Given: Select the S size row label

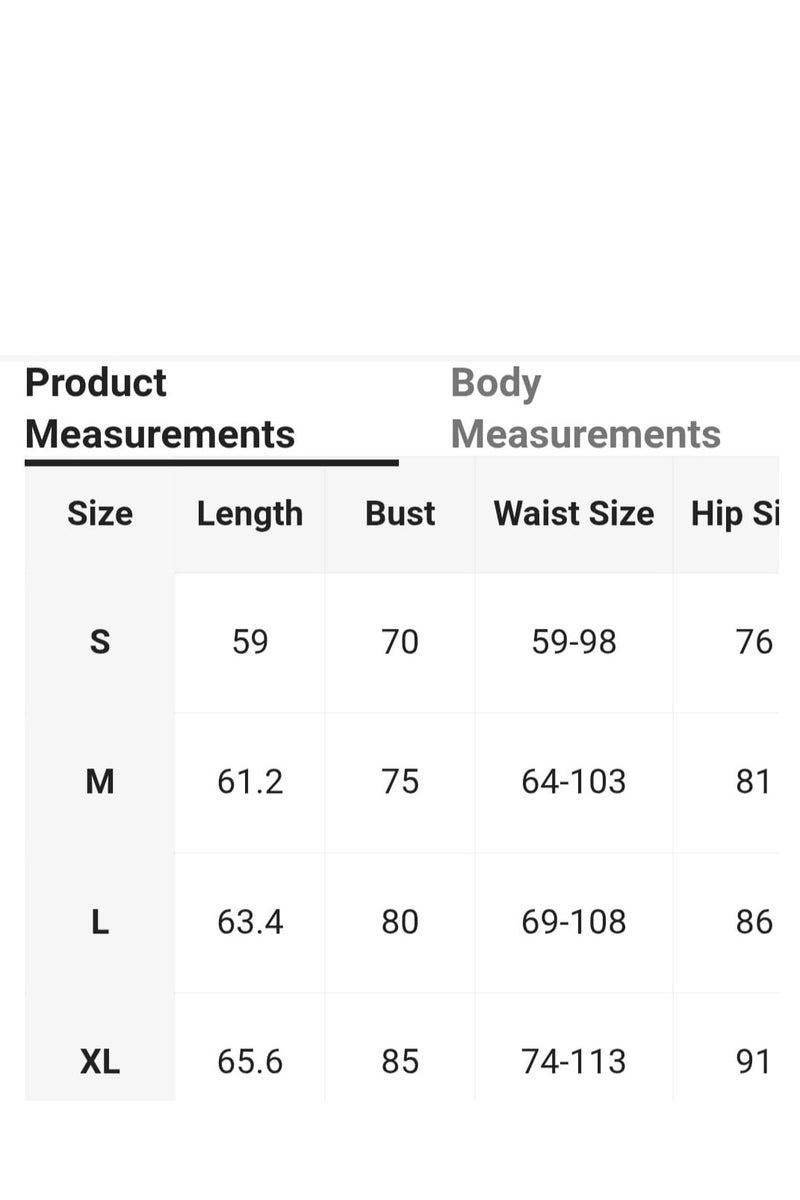Looking at the screenshot, I should pyautogui.click(x=100, y=642).
